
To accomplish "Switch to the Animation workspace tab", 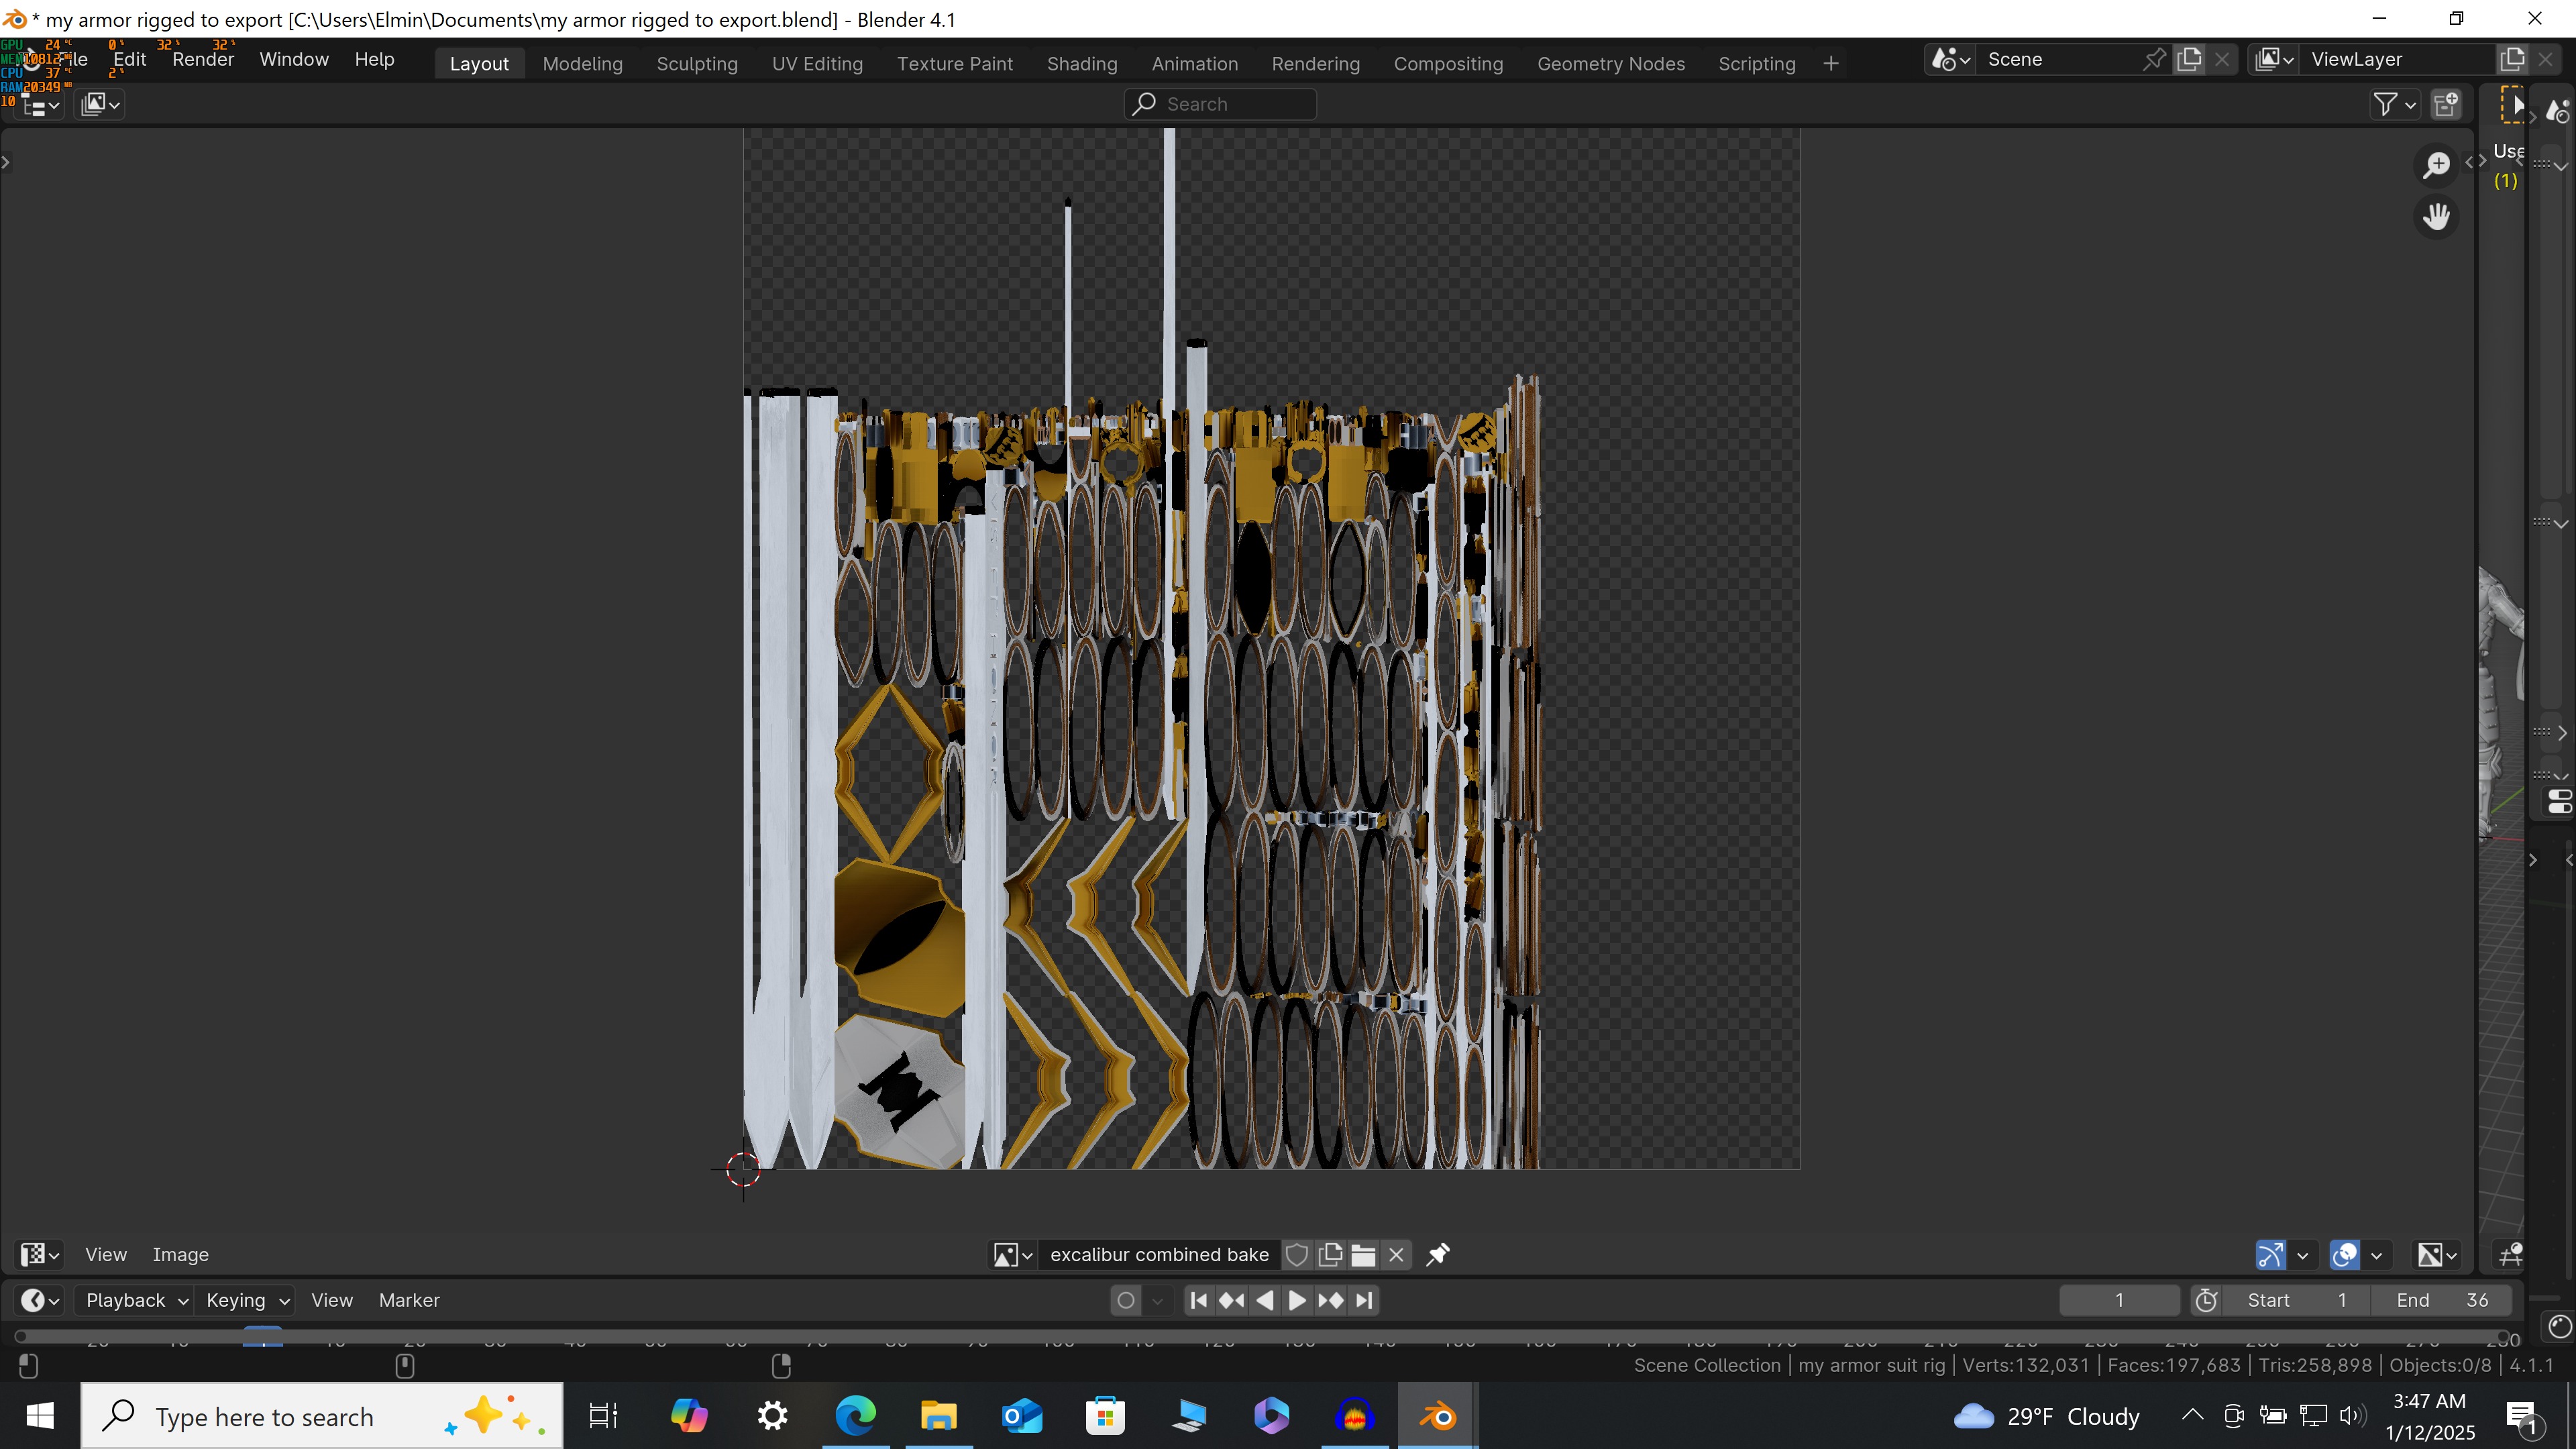I will pyautogui.click(x=1194, y=63).
